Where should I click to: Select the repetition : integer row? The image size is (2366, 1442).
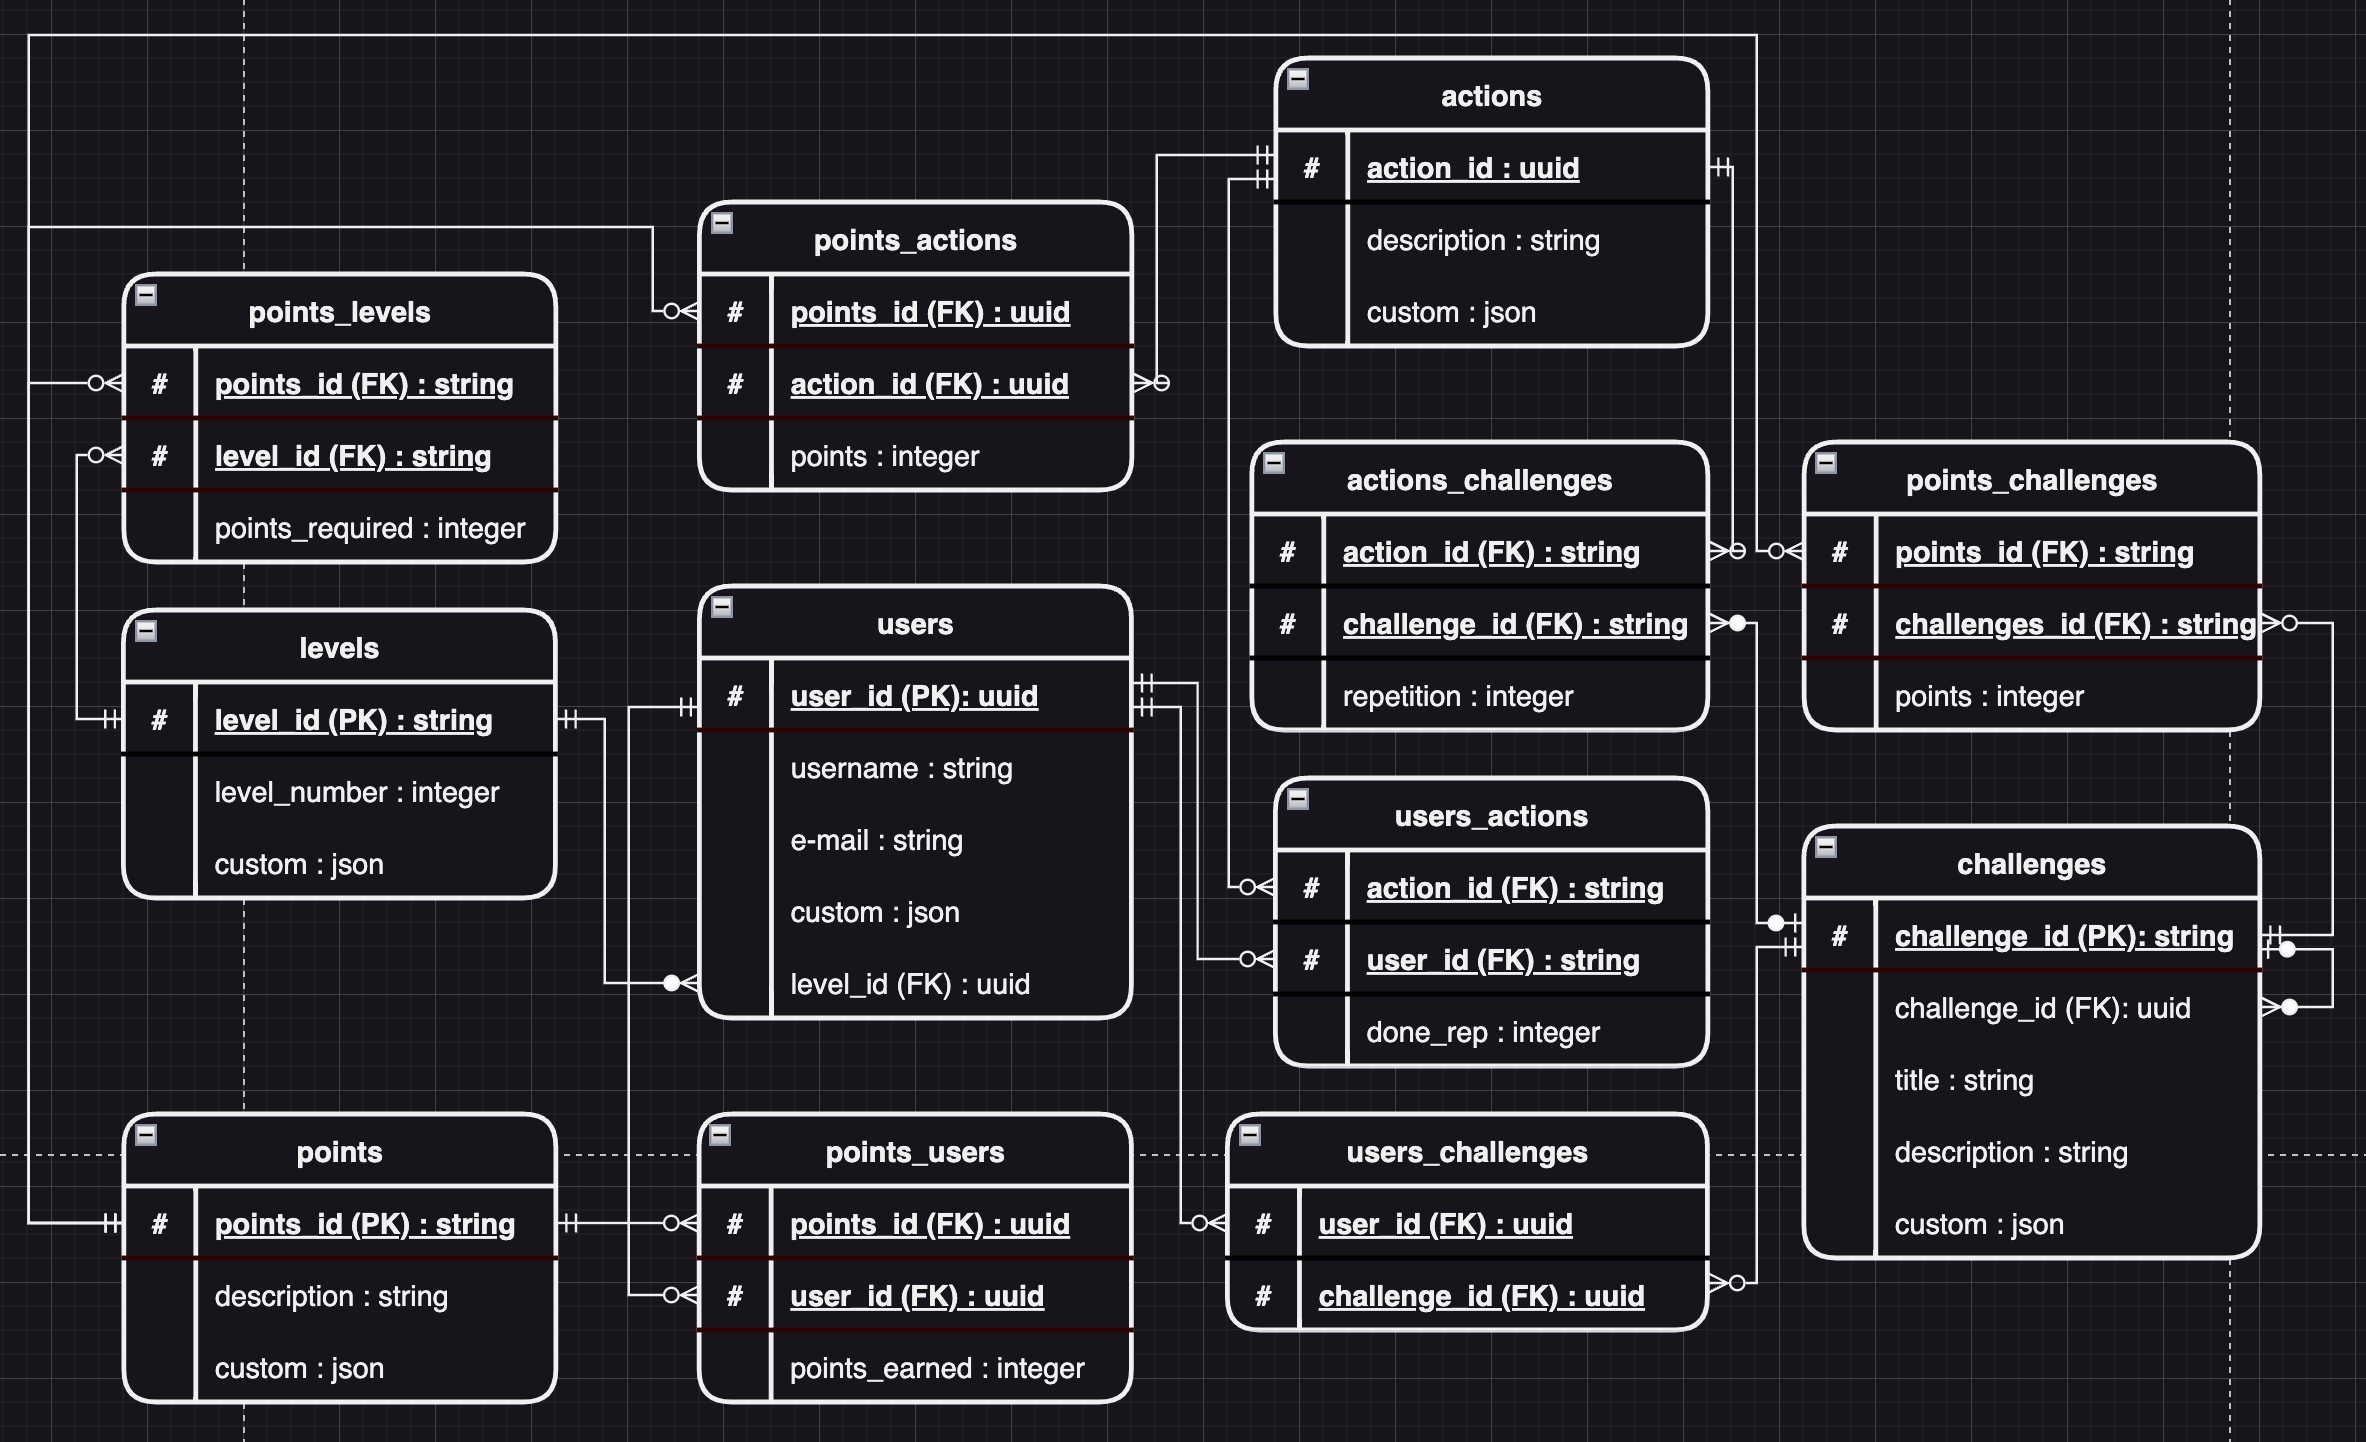1457,697
